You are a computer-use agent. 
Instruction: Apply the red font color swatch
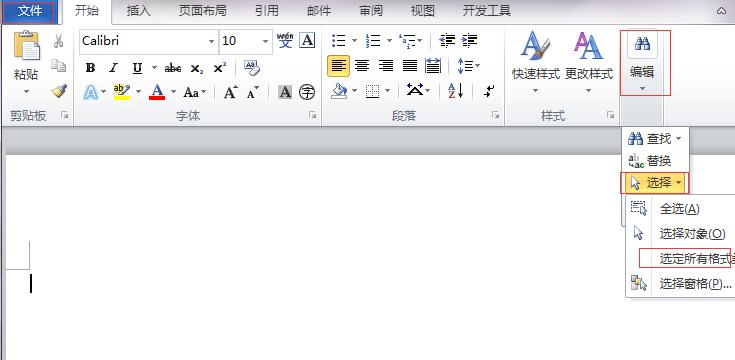pyautogui.click(x=157, y=92)
